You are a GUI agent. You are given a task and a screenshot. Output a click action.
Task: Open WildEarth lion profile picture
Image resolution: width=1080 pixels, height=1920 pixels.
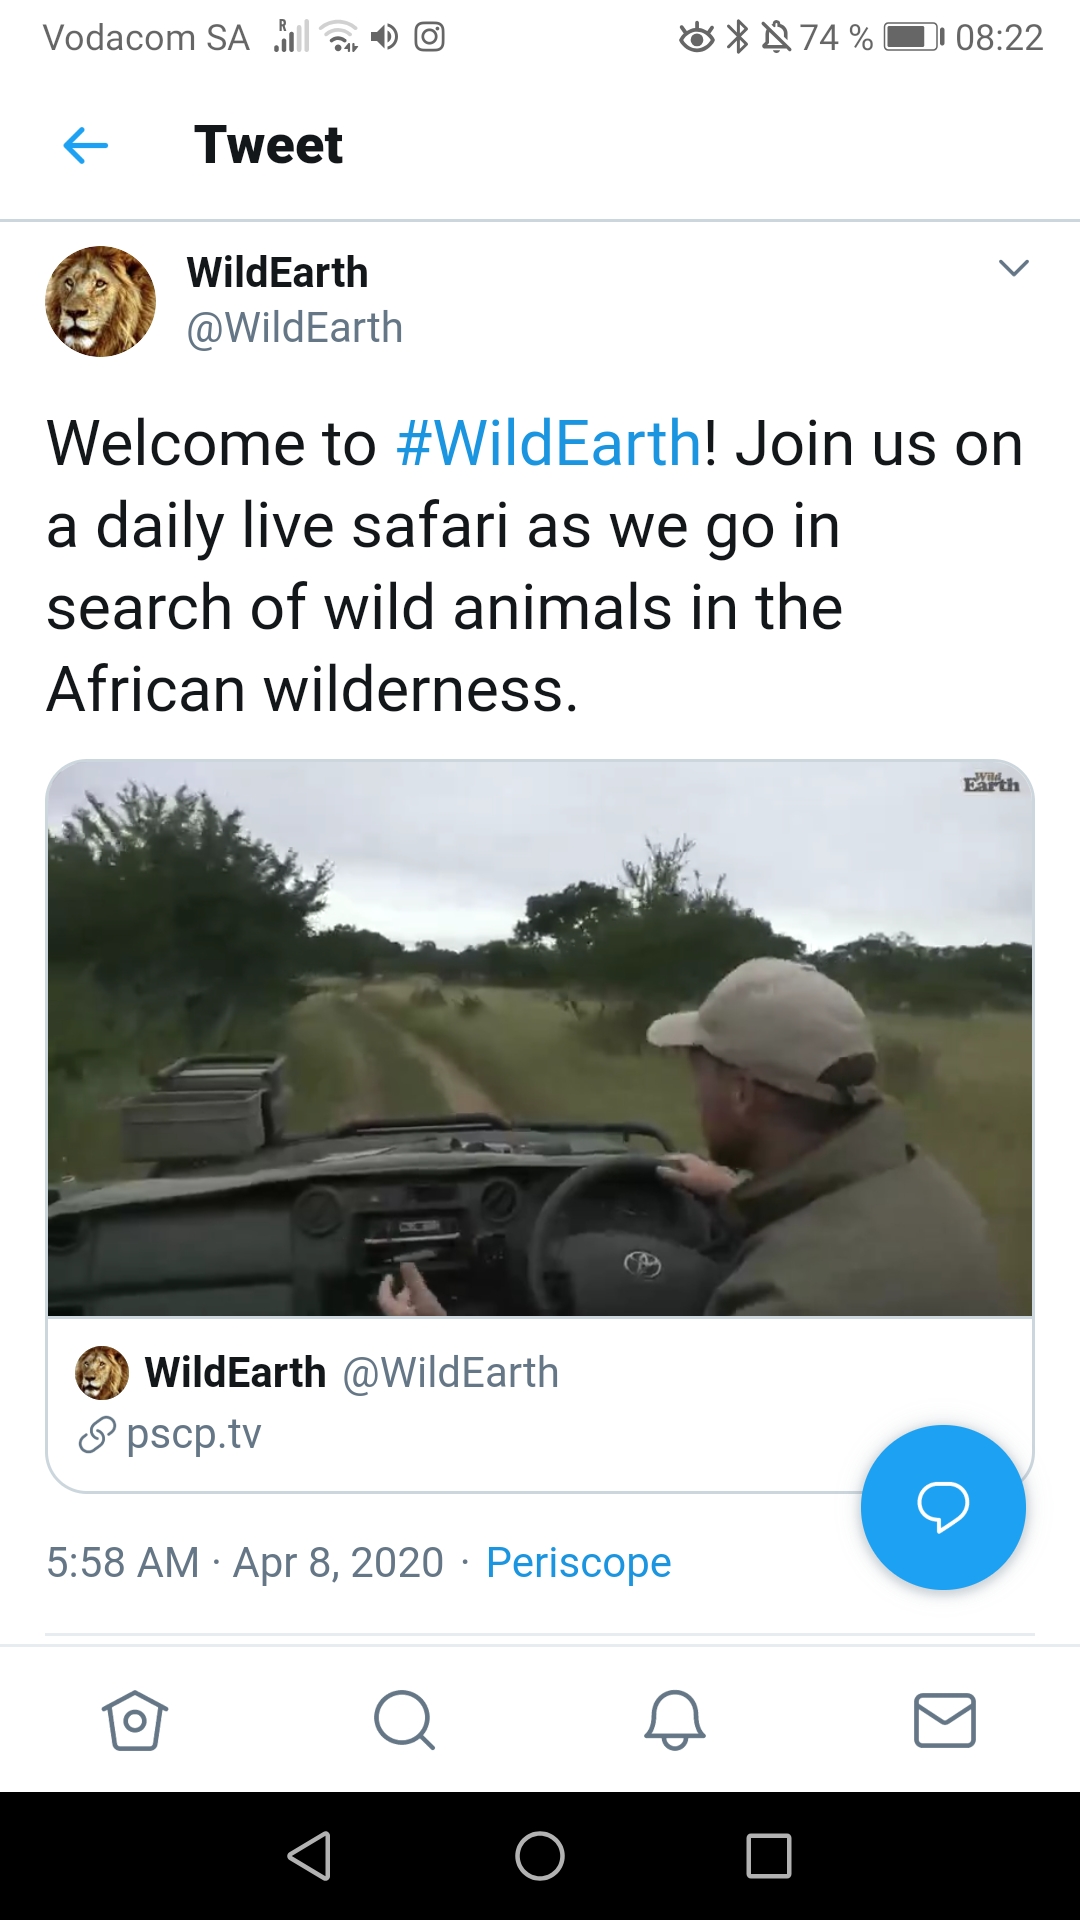pyautogui.click(x=100, y=301)
